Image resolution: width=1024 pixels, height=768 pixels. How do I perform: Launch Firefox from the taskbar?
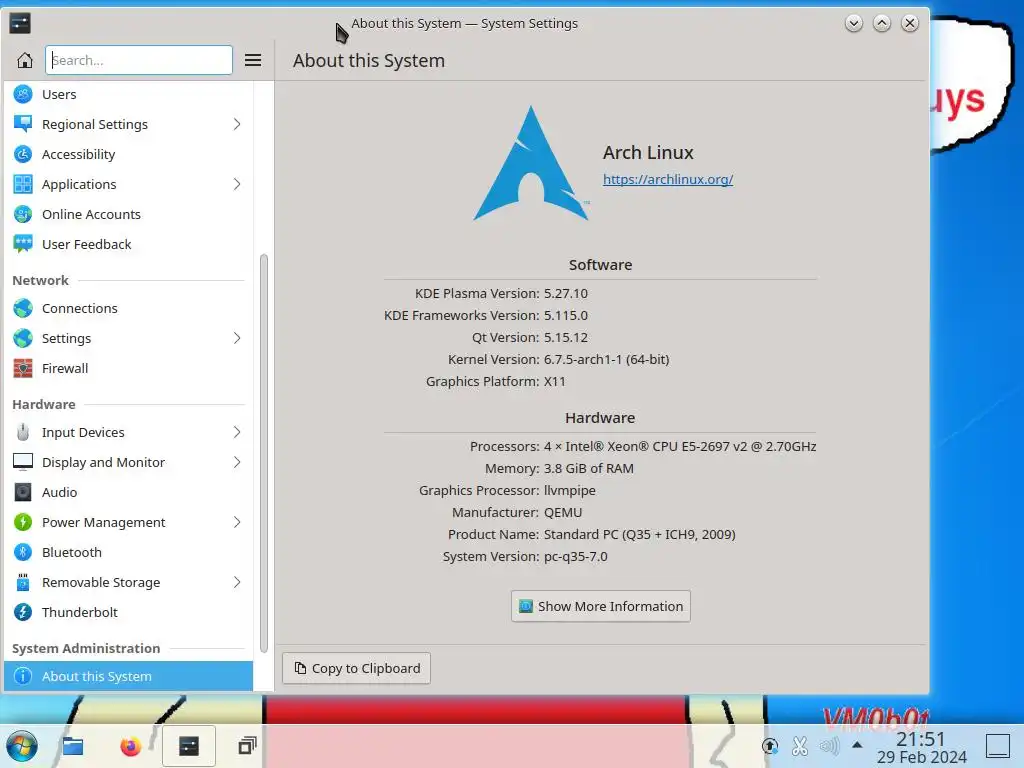point(131,746)
